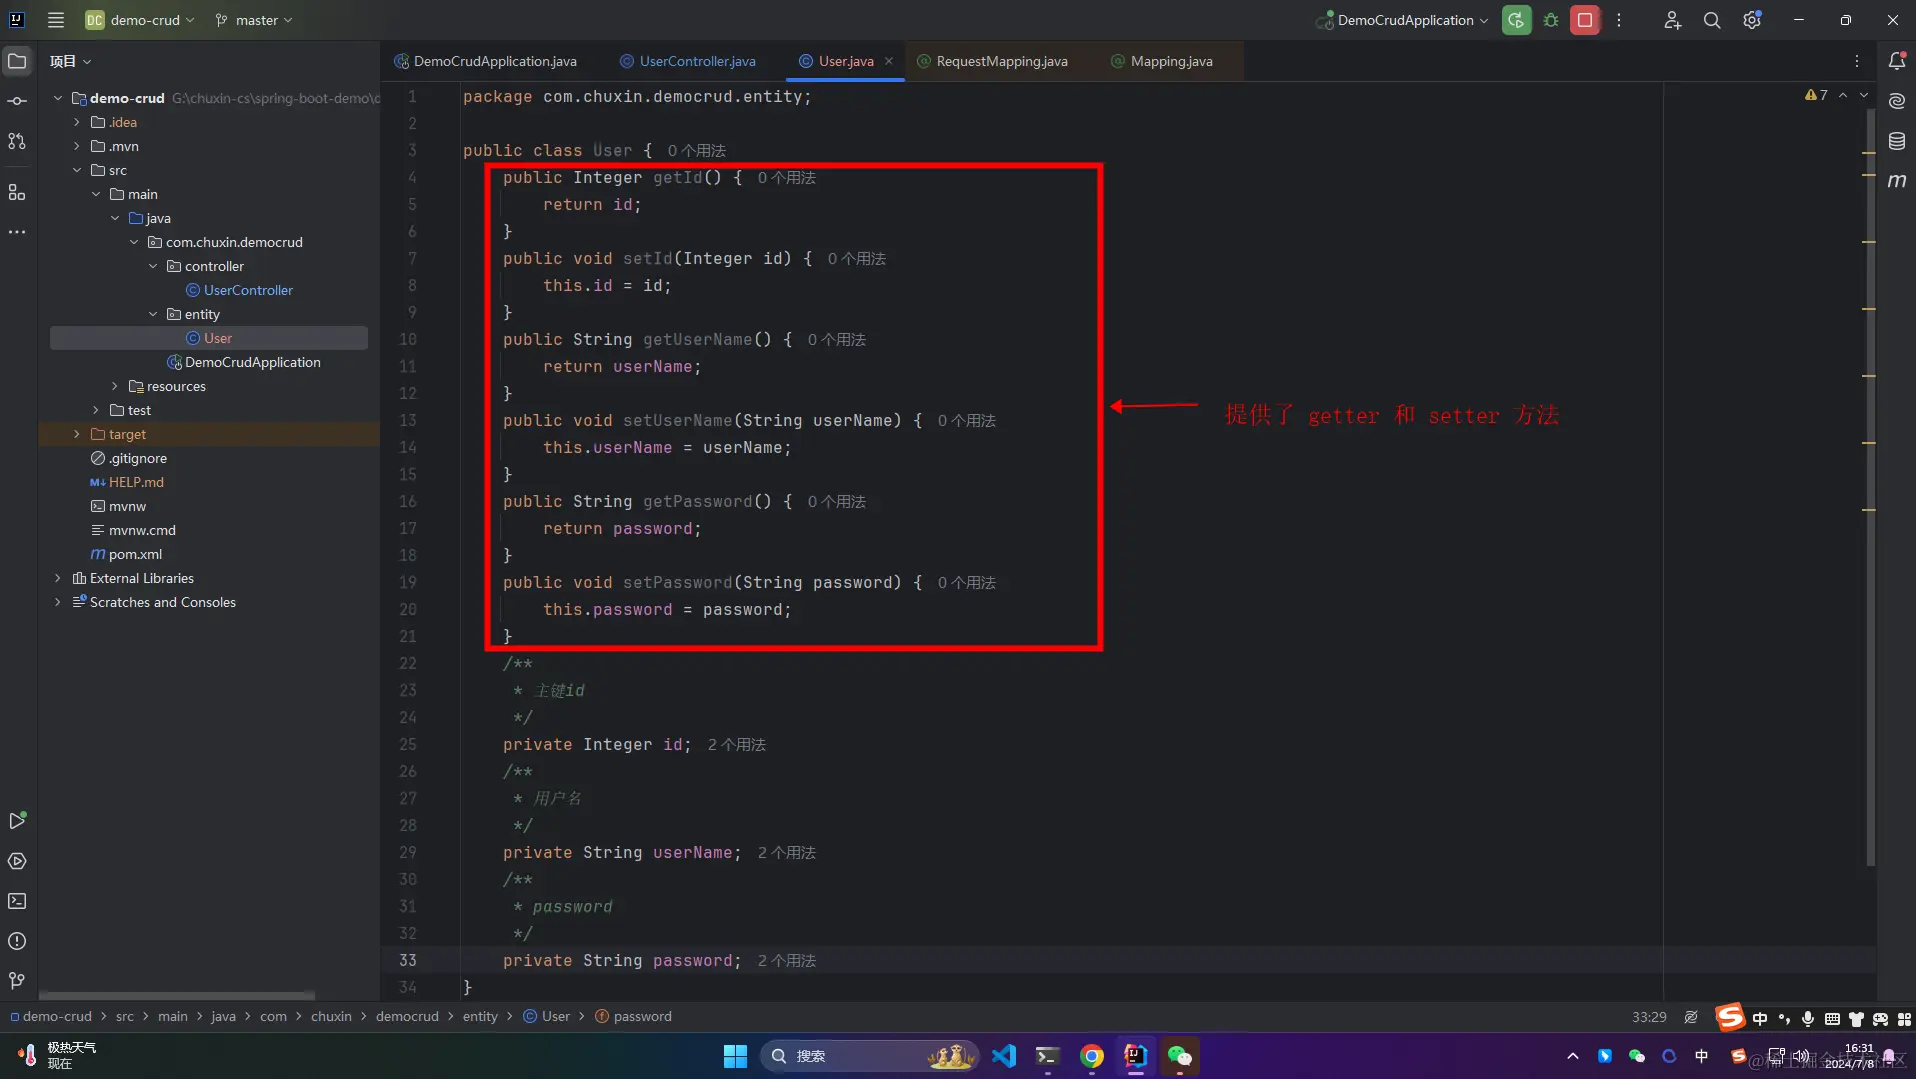Expand the target folder
This screenshot has height=1079, width=1916.
[x=77, y=434]
